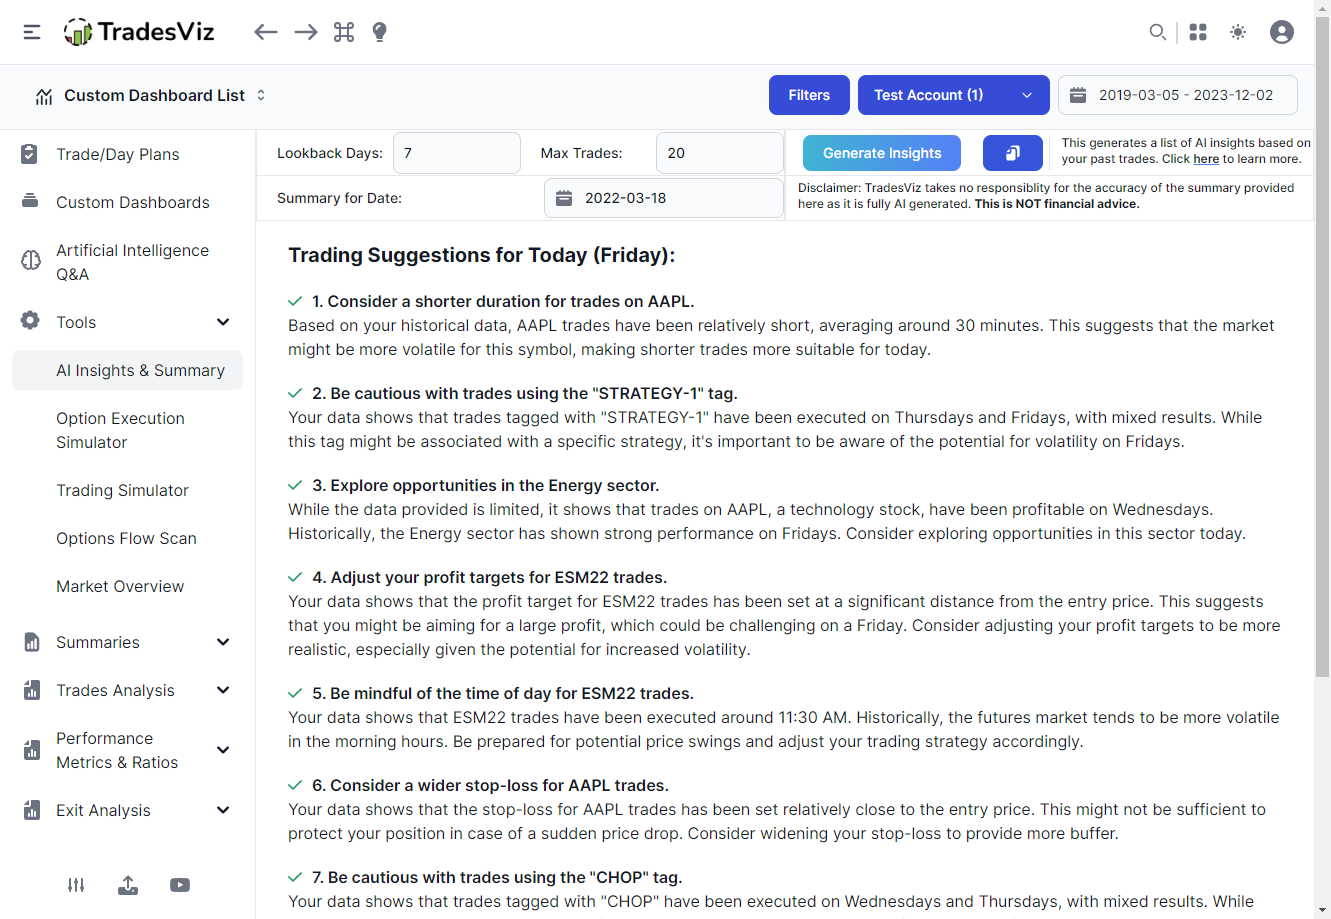Image resolution: width=1331 pixels, height=919 pixels.
Task: Click the hamburger menu icon
Action: click(32, 32)
